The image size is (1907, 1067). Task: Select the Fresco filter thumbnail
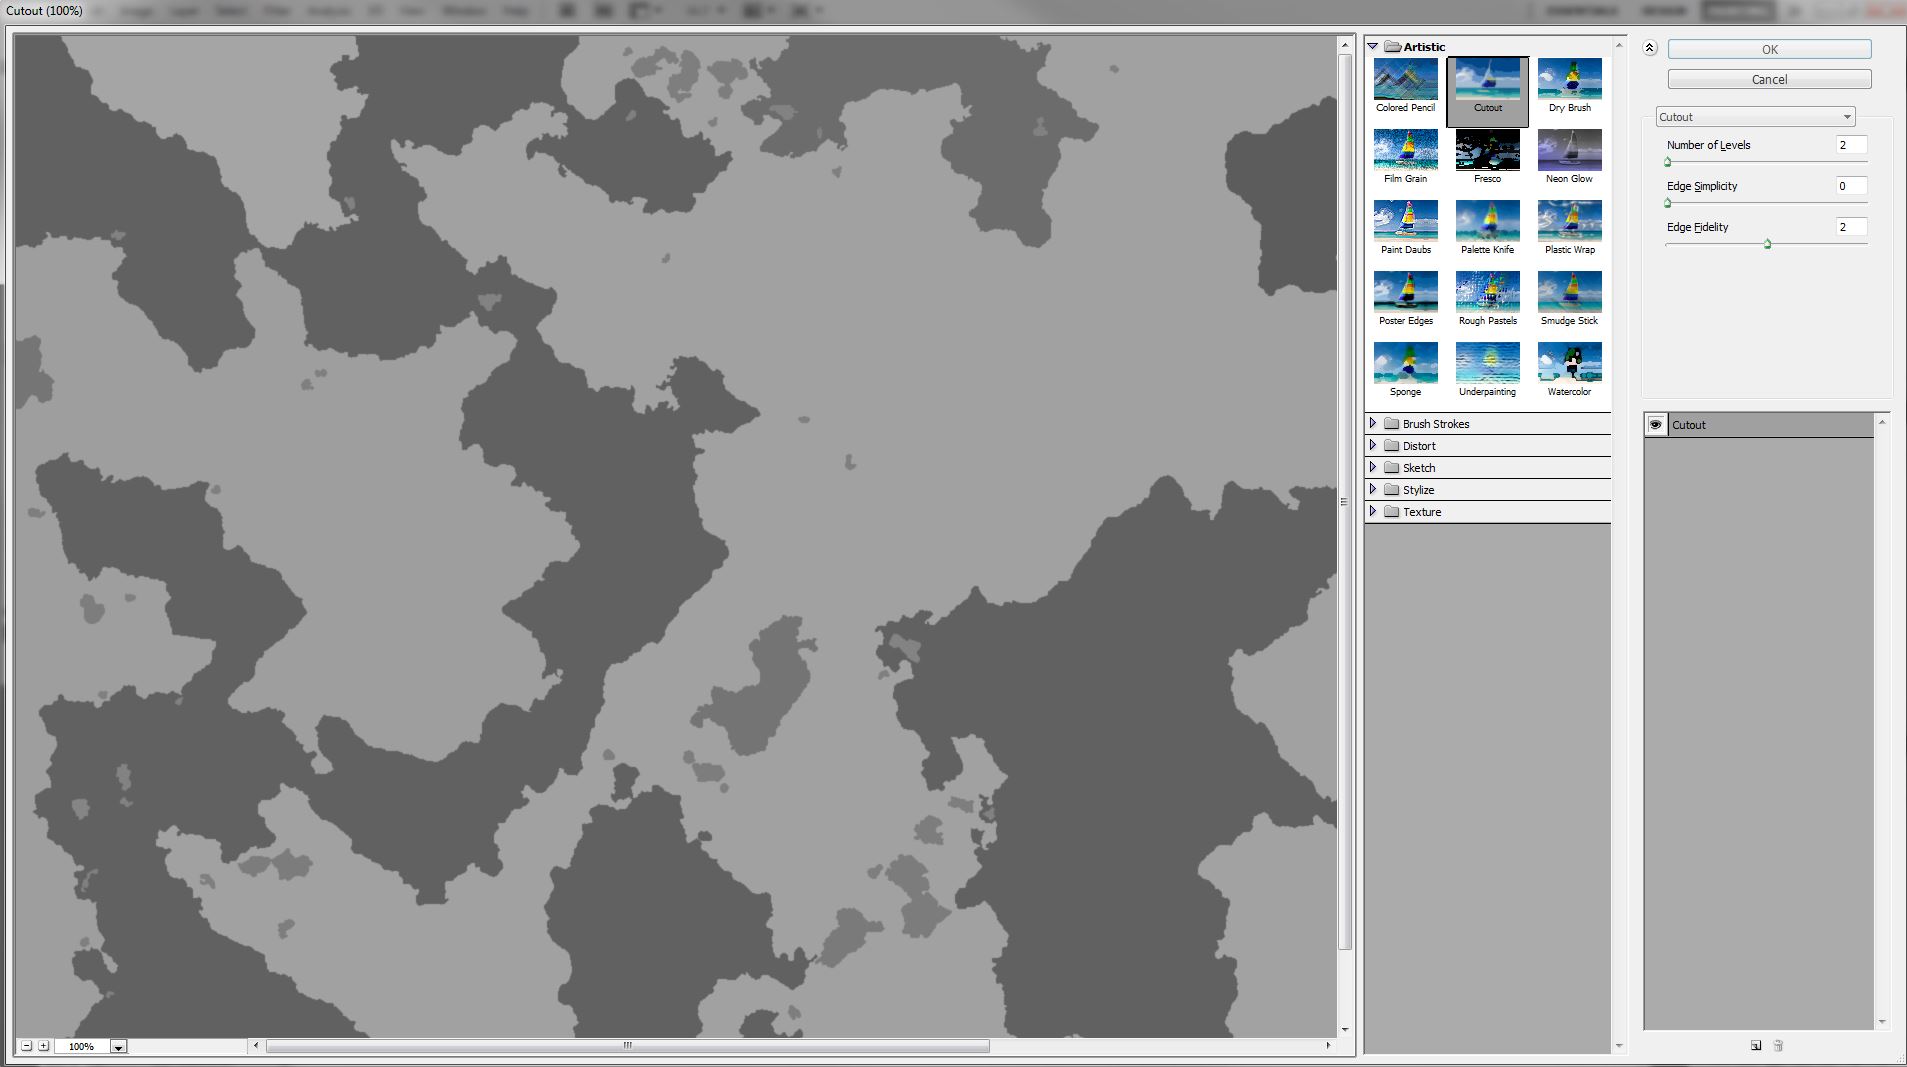click(1487, 149)
